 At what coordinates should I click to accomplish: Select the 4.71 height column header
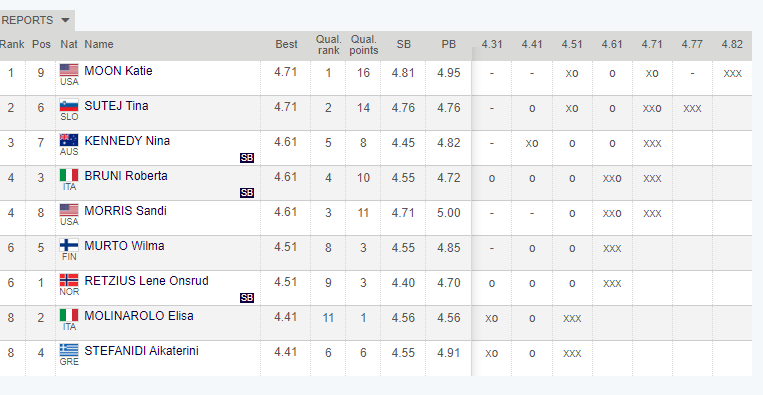tap(652, 44)
